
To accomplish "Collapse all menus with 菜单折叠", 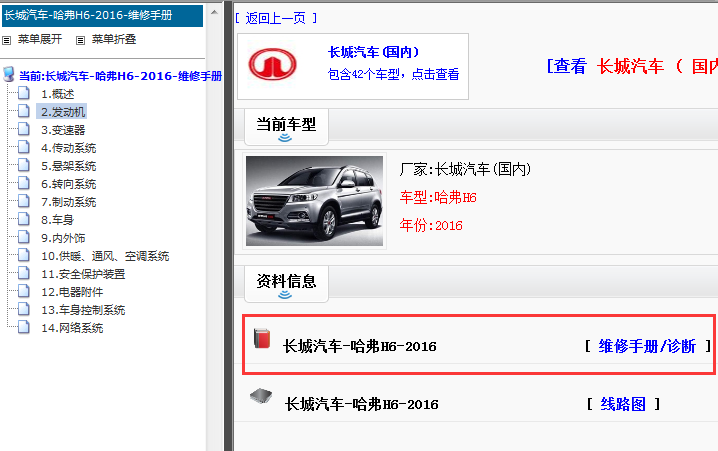I will tap(114, 39).
